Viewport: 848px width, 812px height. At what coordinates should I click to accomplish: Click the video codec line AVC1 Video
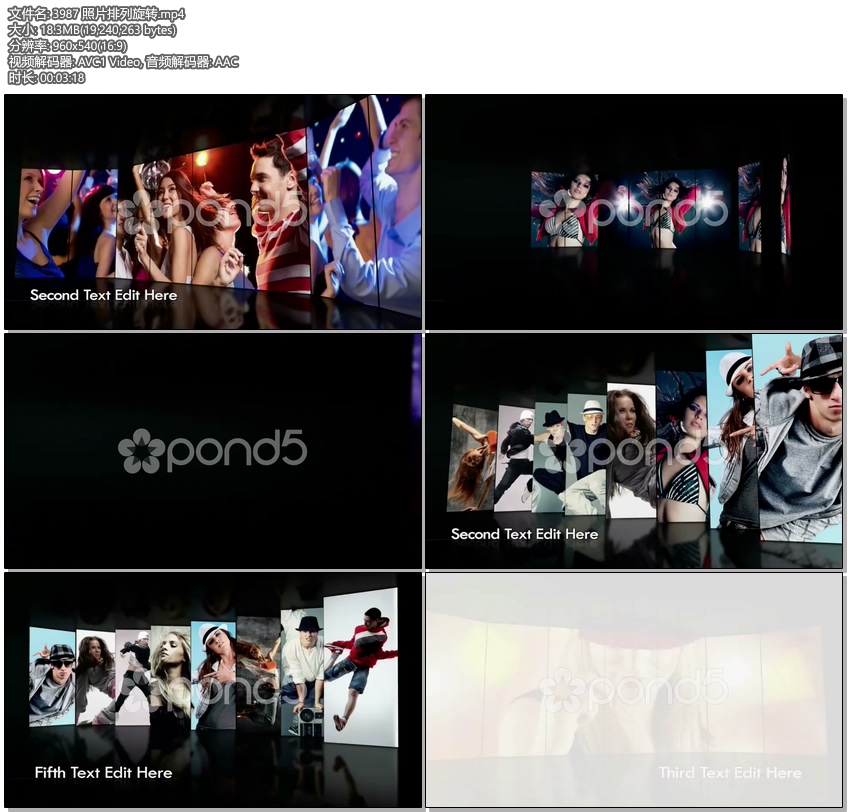pos(123,62)
